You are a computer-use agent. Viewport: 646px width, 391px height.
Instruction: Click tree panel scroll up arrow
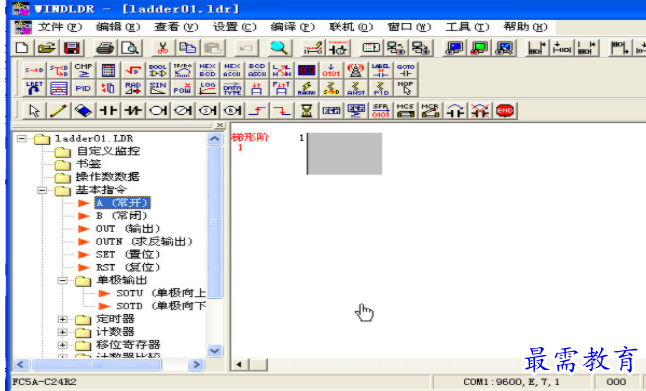pos(215,139)
